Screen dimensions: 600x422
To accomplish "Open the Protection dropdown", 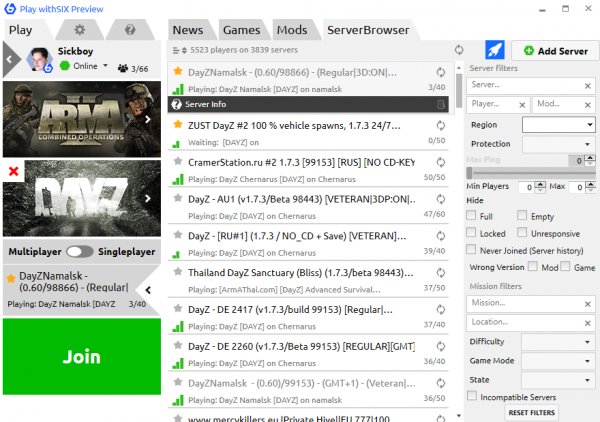I will 559,144.
